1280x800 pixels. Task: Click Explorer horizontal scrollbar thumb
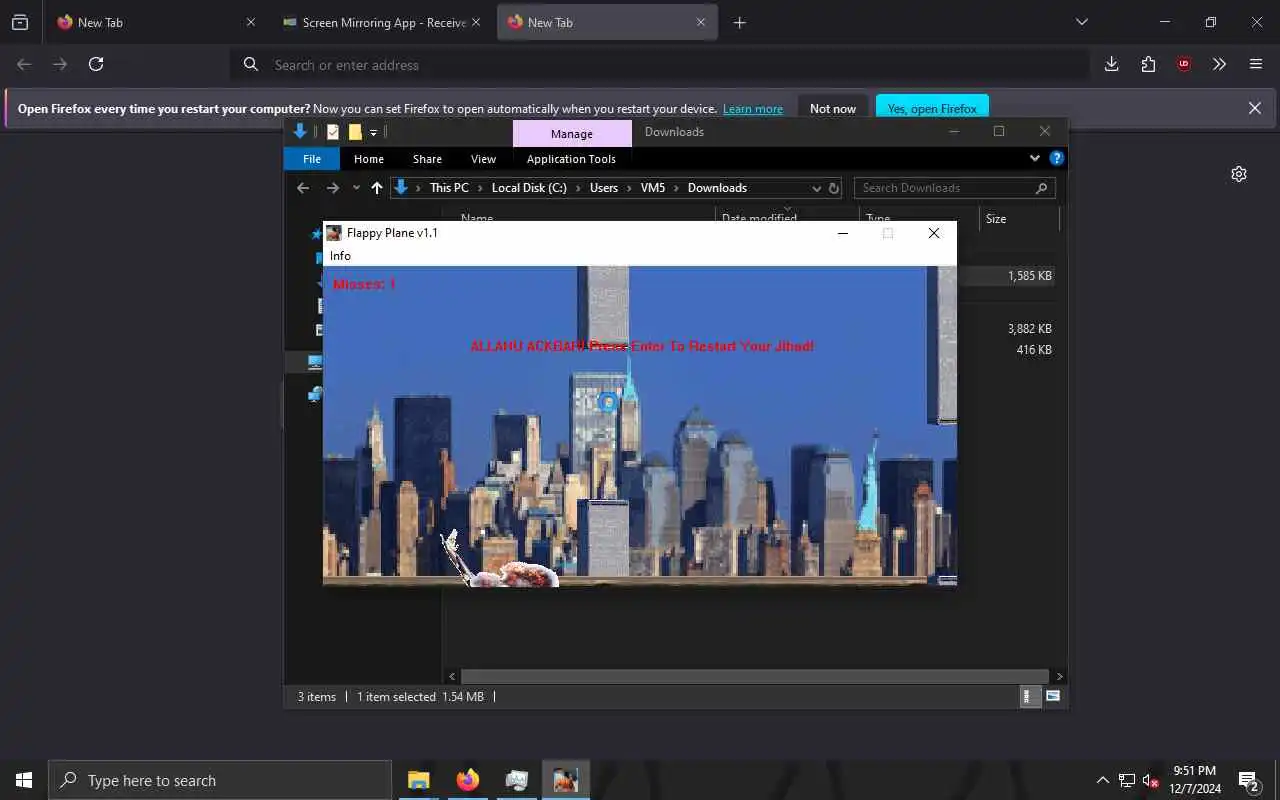(755, 676)
